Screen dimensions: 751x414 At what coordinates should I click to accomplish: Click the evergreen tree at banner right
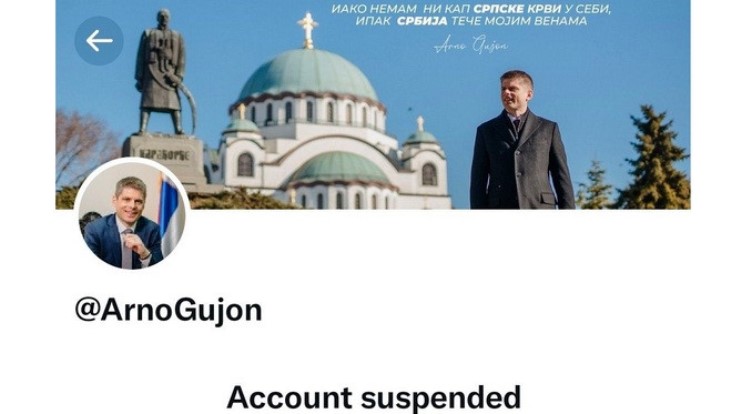coord(655,158)
